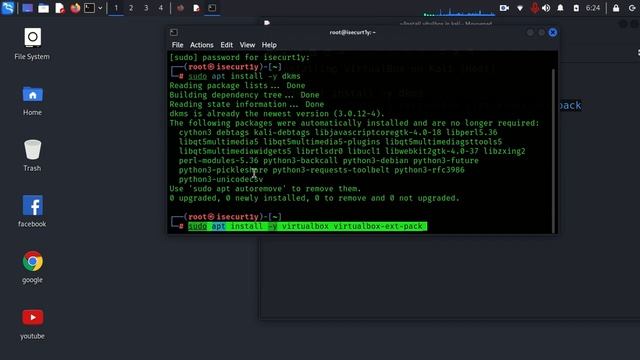Open the terminal View menu

247,45
